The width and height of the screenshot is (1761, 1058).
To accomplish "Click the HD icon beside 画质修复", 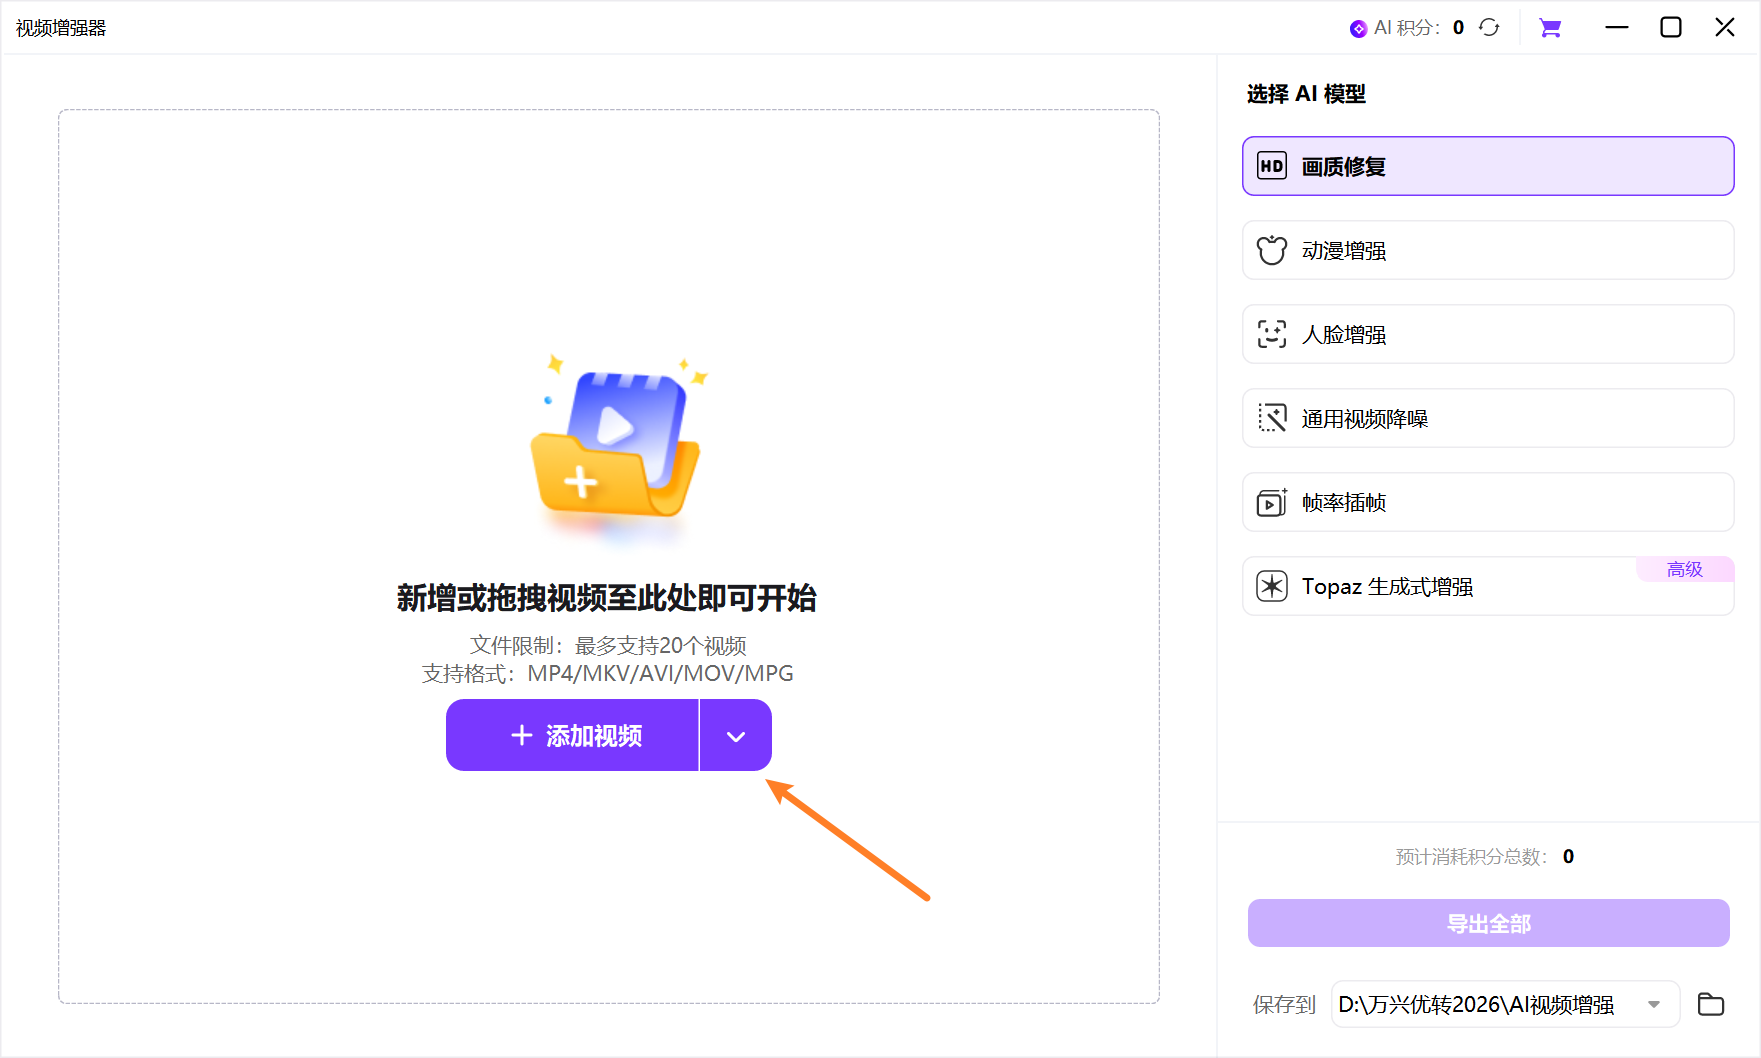I will 1271,166.
